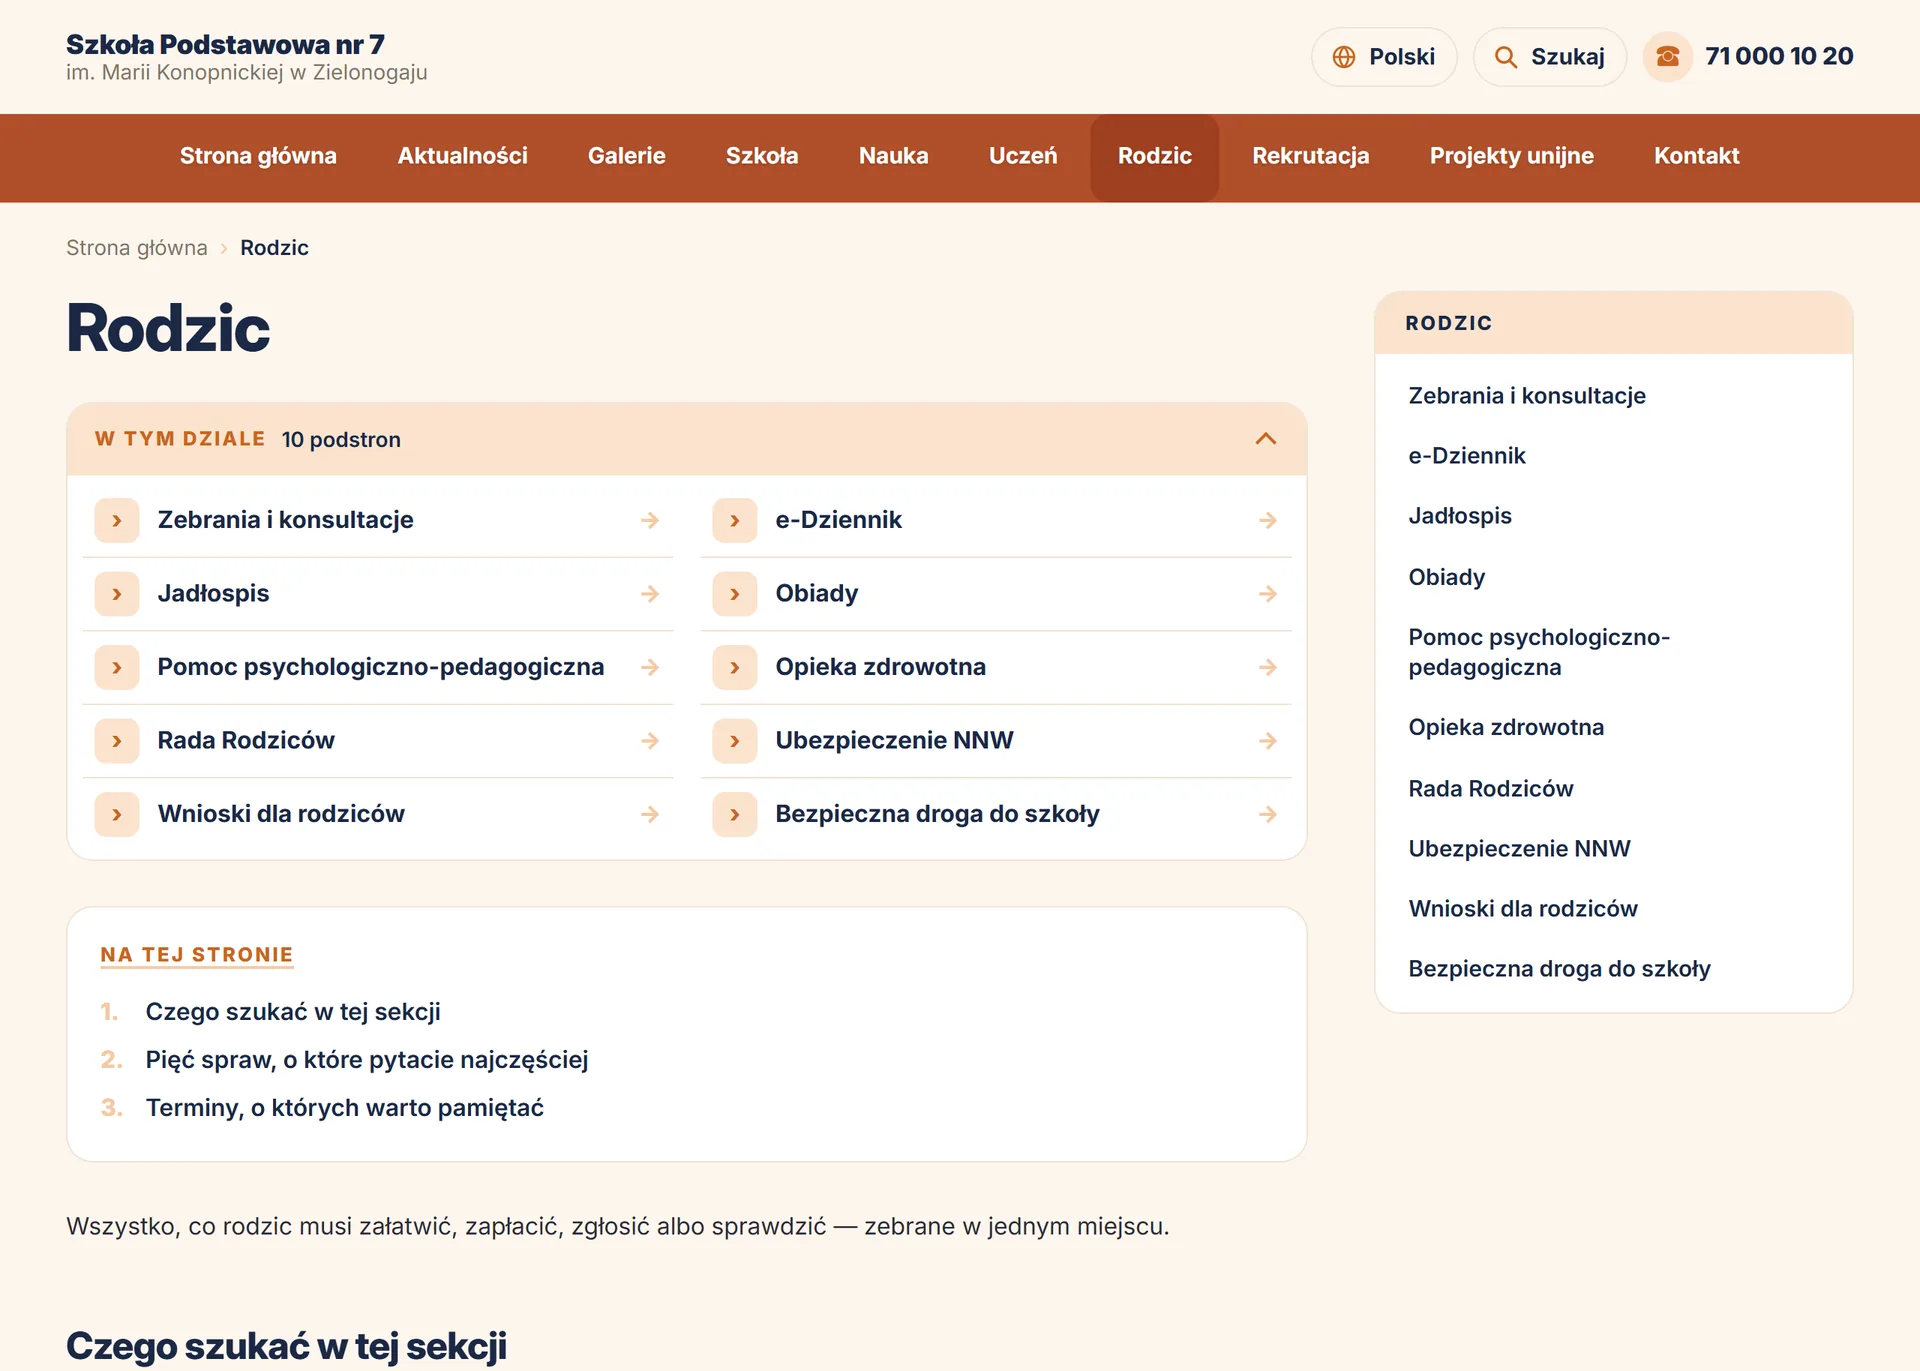Click chevron icon beside Jadłospis
Viewport: 1920px width, 1371px height.
(117, 594)
